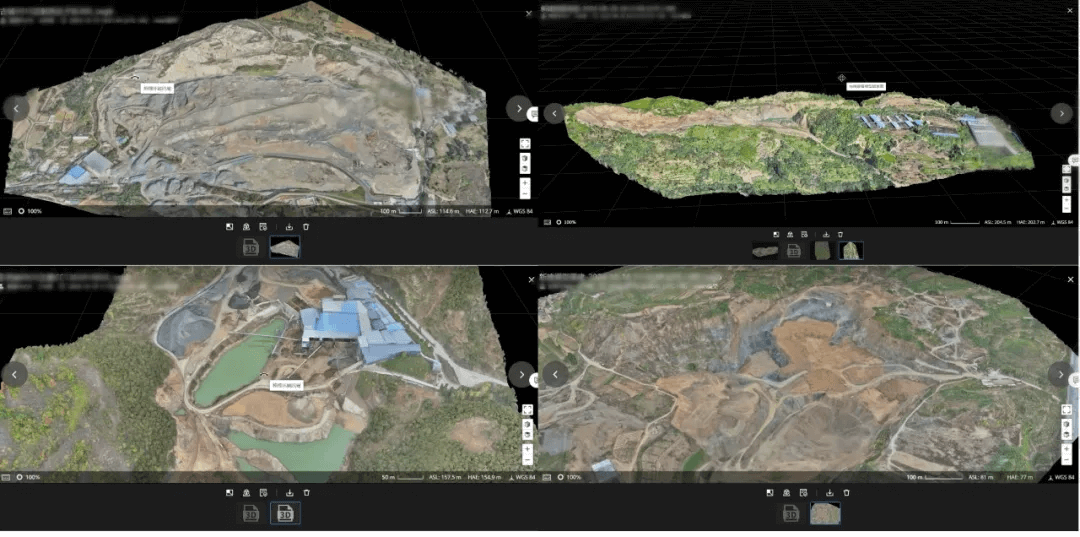Go to previous model in ASL 114.6 m panel
The height and width of the screenshot is (537, 1080).
(x=16, y=108)
